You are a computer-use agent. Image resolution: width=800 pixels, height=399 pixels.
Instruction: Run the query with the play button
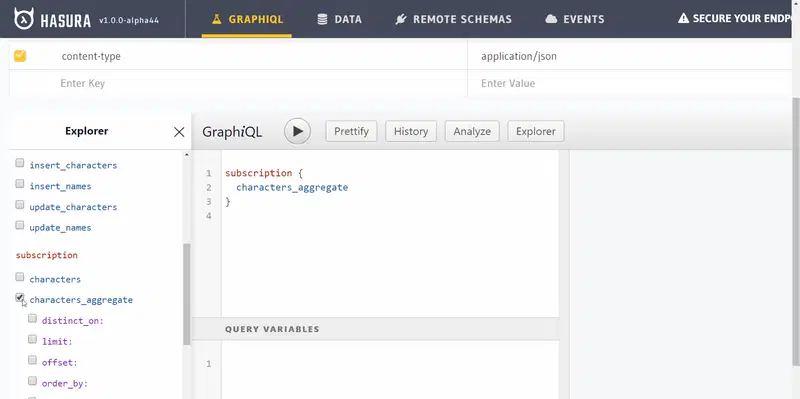click(x=297, y=131)
